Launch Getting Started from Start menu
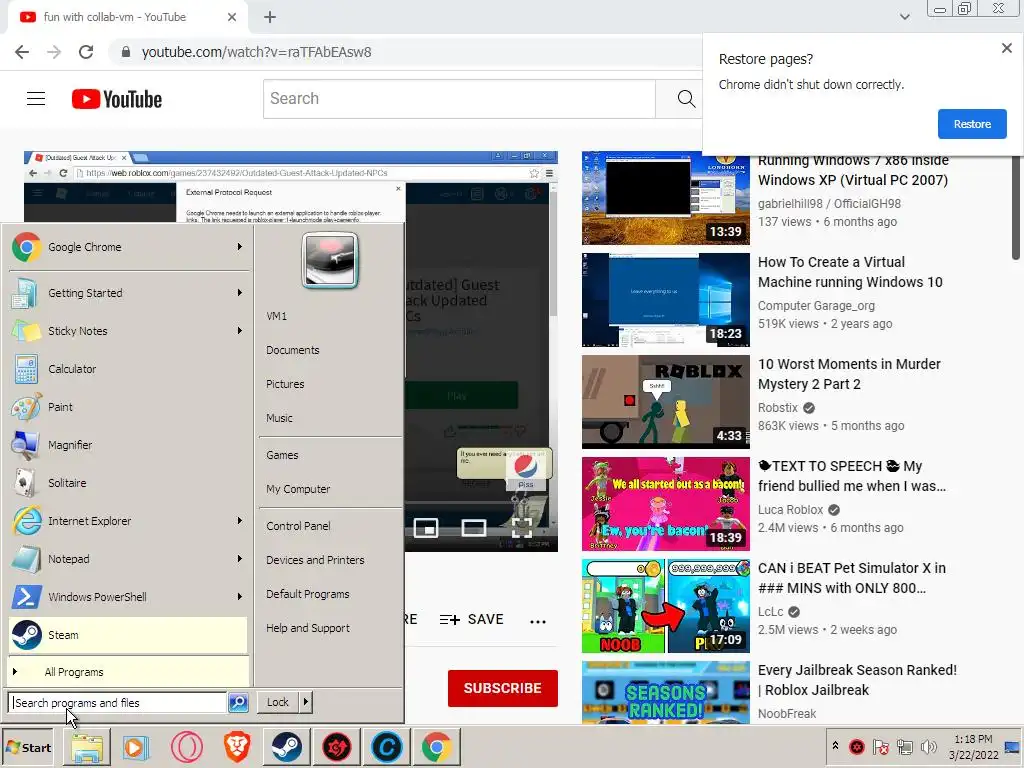This screenshot has width=1024, height=768. pos(128,293)
